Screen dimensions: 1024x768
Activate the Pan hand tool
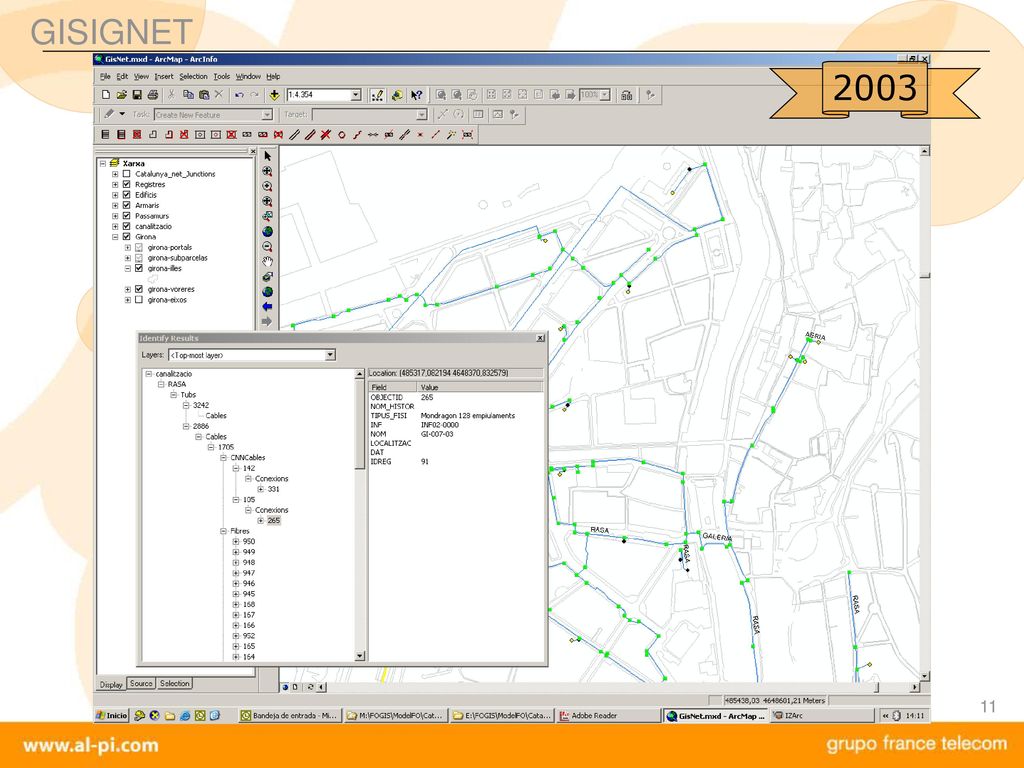pyautogui.click(x=267, y=262)
